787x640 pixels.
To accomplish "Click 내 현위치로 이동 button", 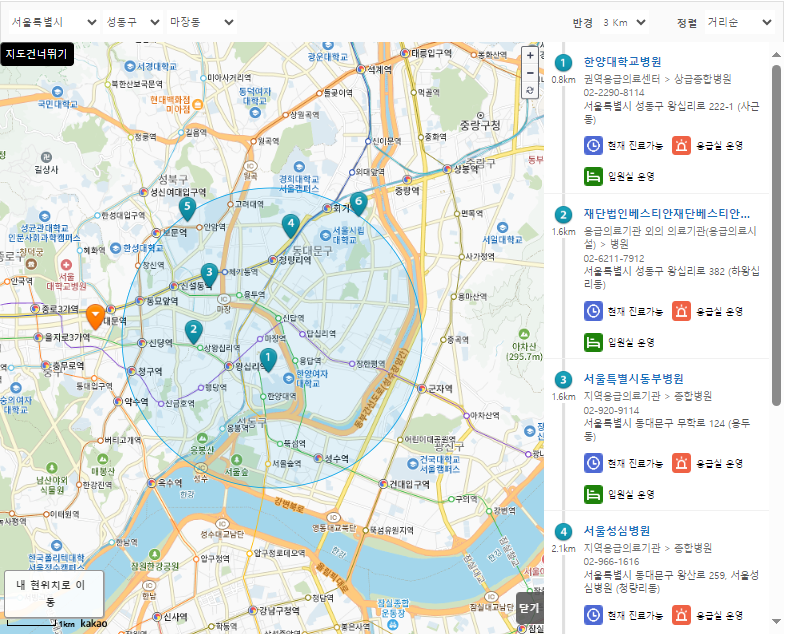I will point(54,593).
